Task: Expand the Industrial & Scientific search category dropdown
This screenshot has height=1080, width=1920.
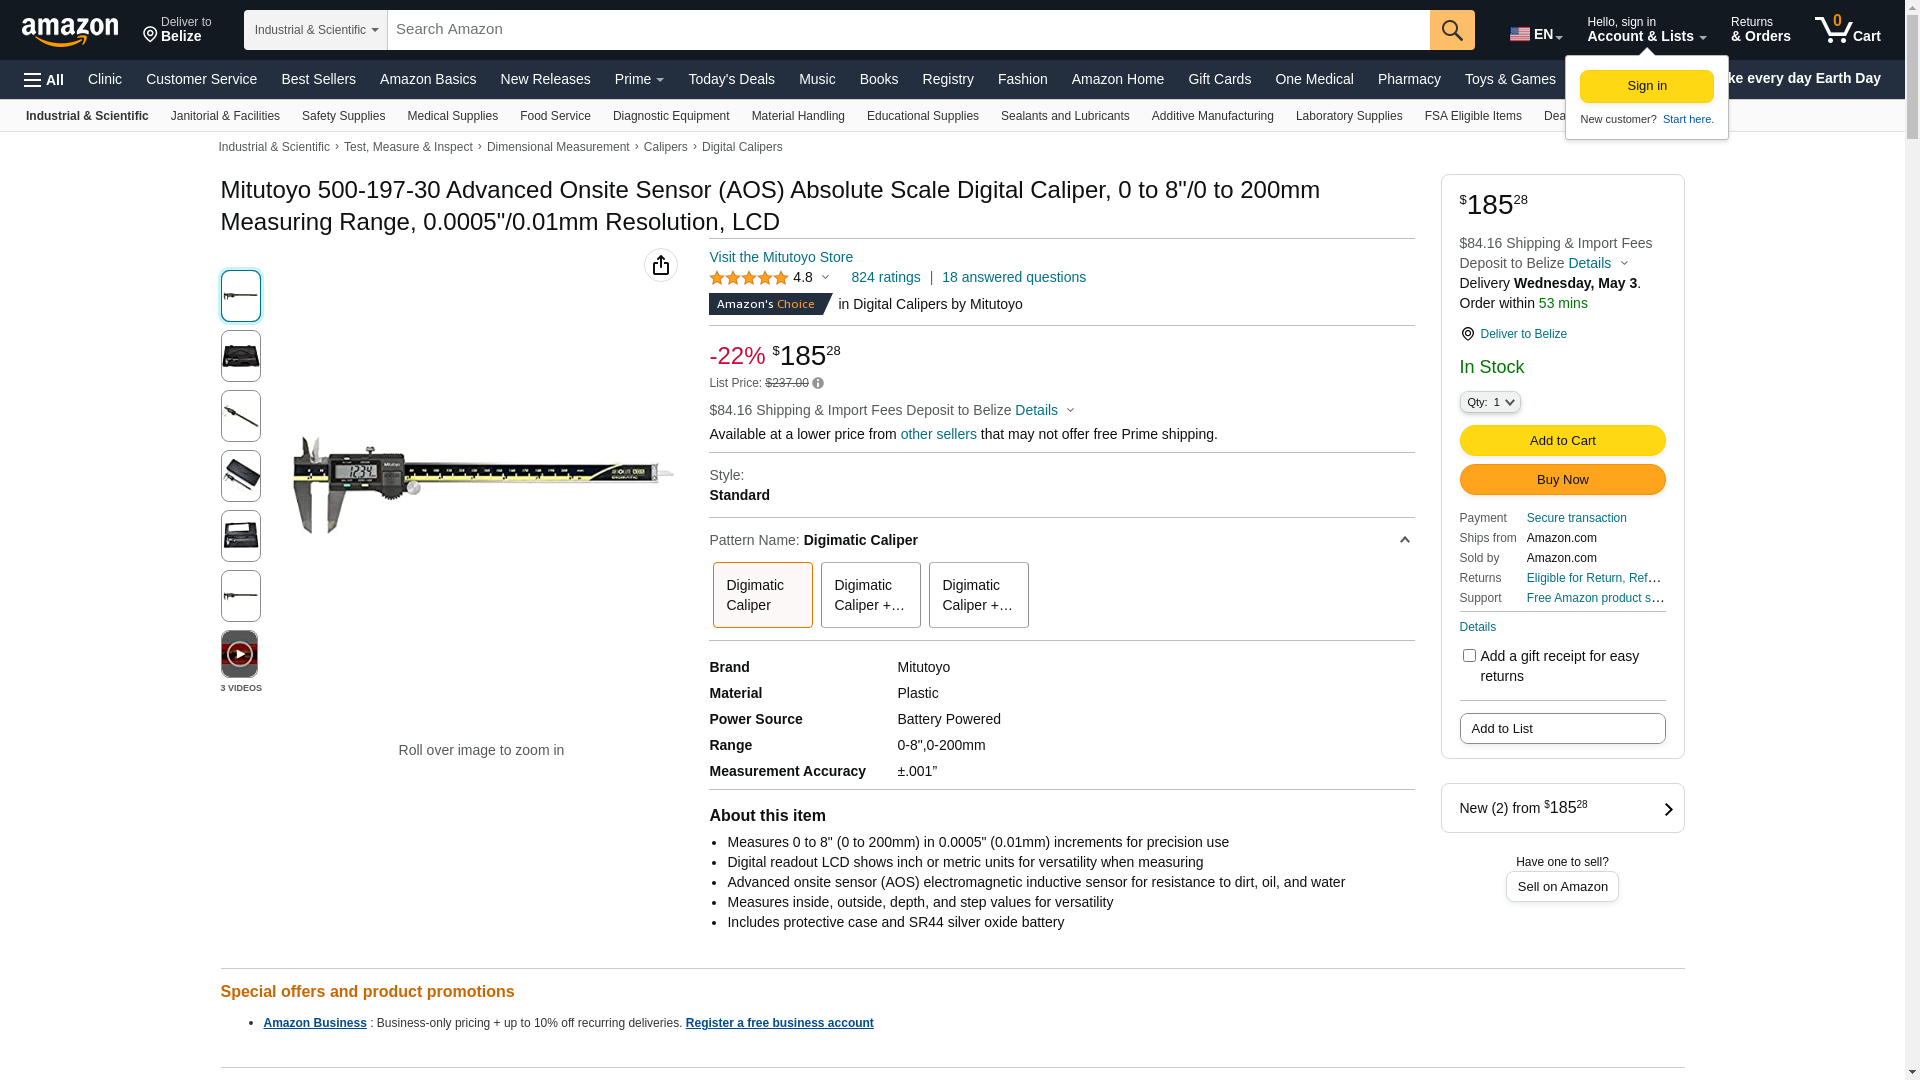Action: pyautogui.click(x=316, y=30)
